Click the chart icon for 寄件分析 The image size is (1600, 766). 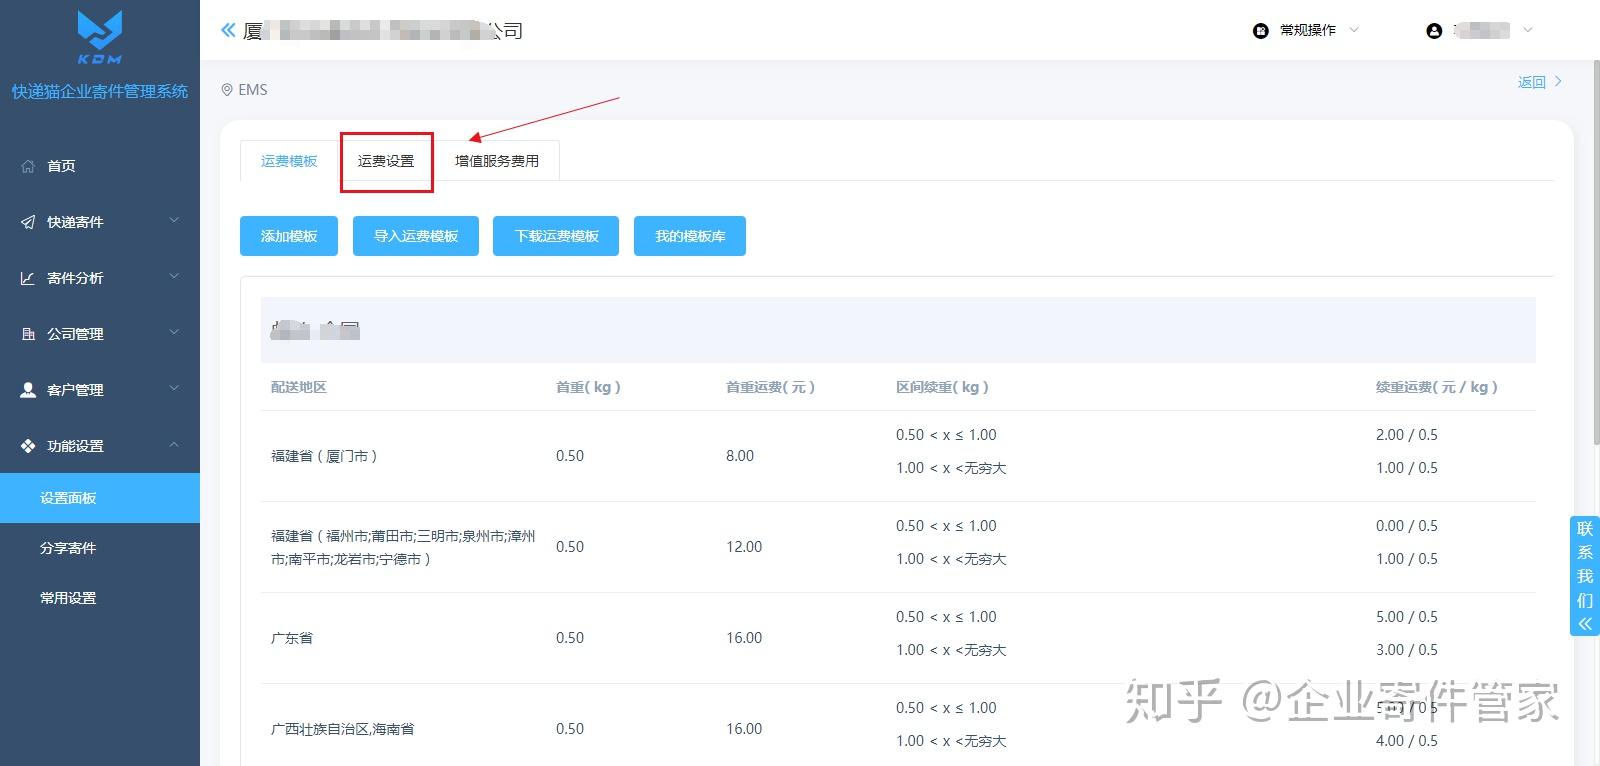(28, 278)
